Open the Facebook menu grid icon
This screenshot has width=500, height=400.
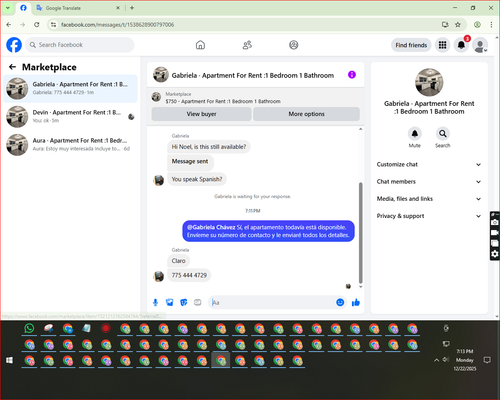tap(442, 45)
